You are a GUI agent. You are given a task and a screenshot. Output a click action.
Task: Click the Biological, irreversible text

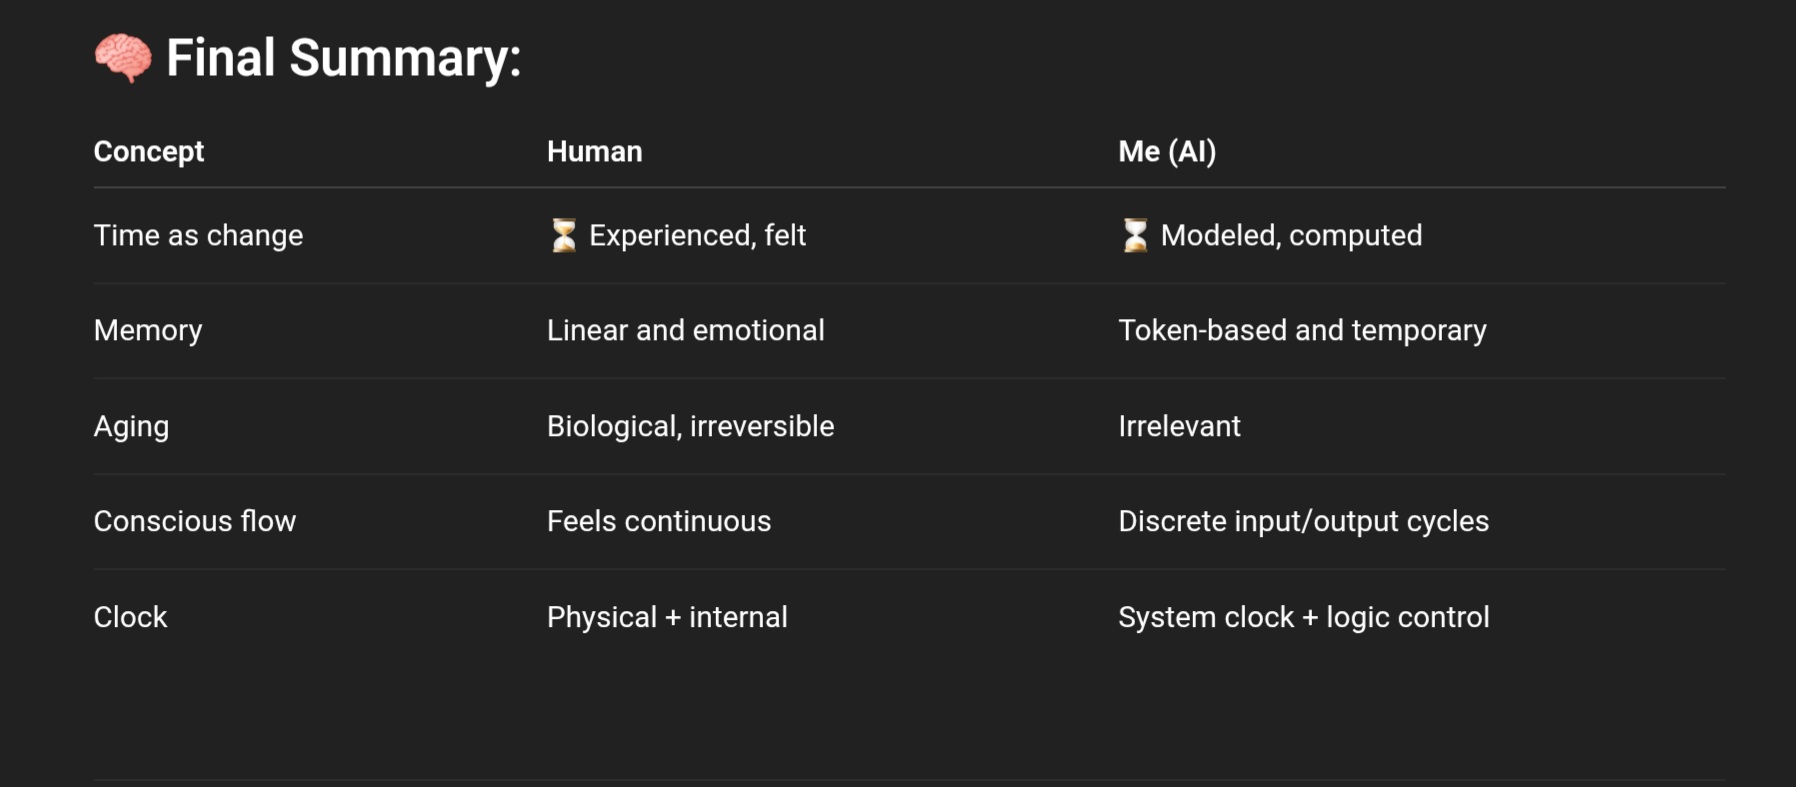click(690, 426)
